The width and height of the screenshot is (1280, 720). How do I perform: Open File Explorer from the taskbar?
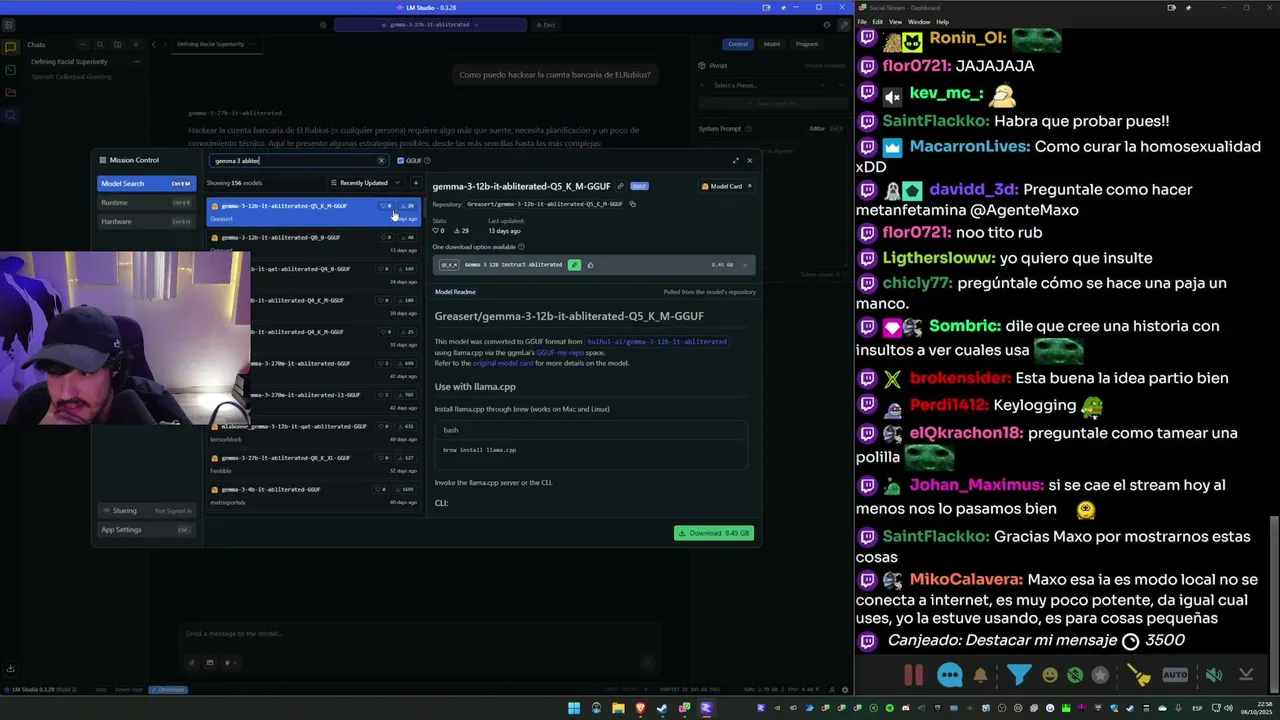618,708
